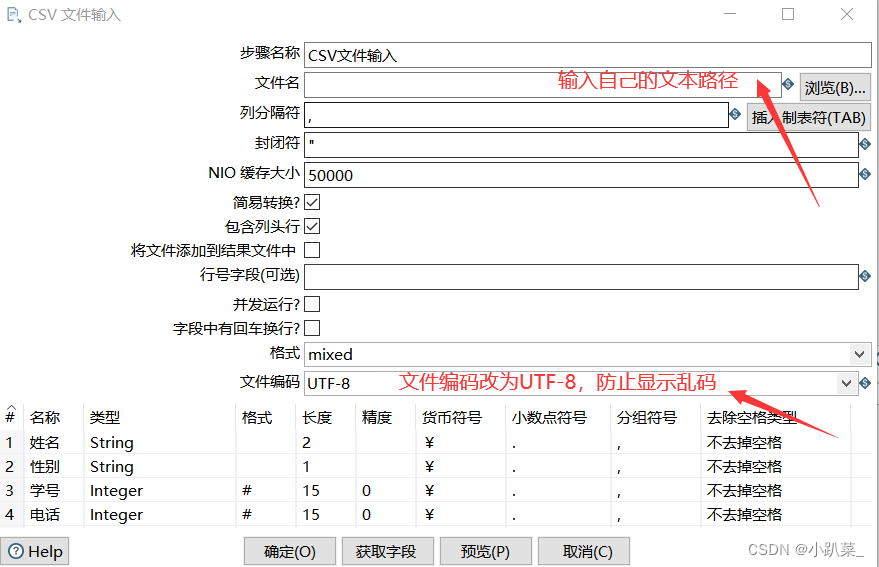Click 取消(C) button
The height and width of the screenshot is (567, 879).
pos(584,551)
